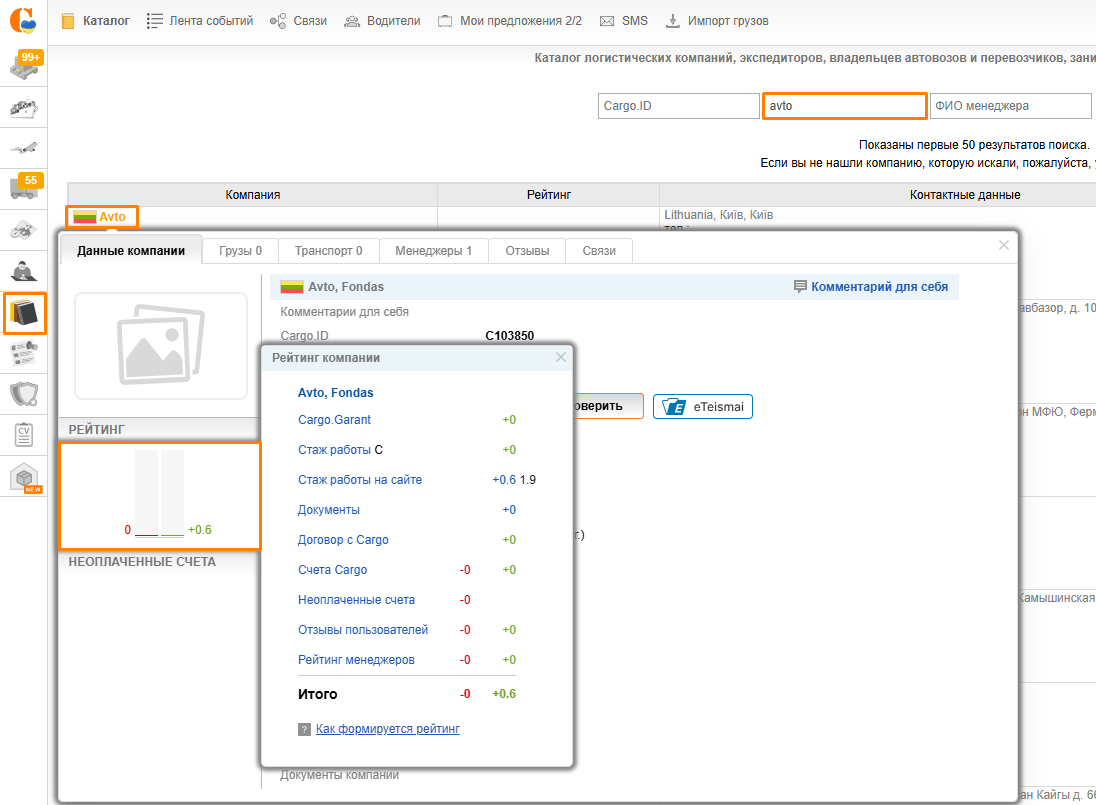This screenshot has width=1096, height=805.
Task: Open the Отзывы tab
Action: click(x=527, y=251)
